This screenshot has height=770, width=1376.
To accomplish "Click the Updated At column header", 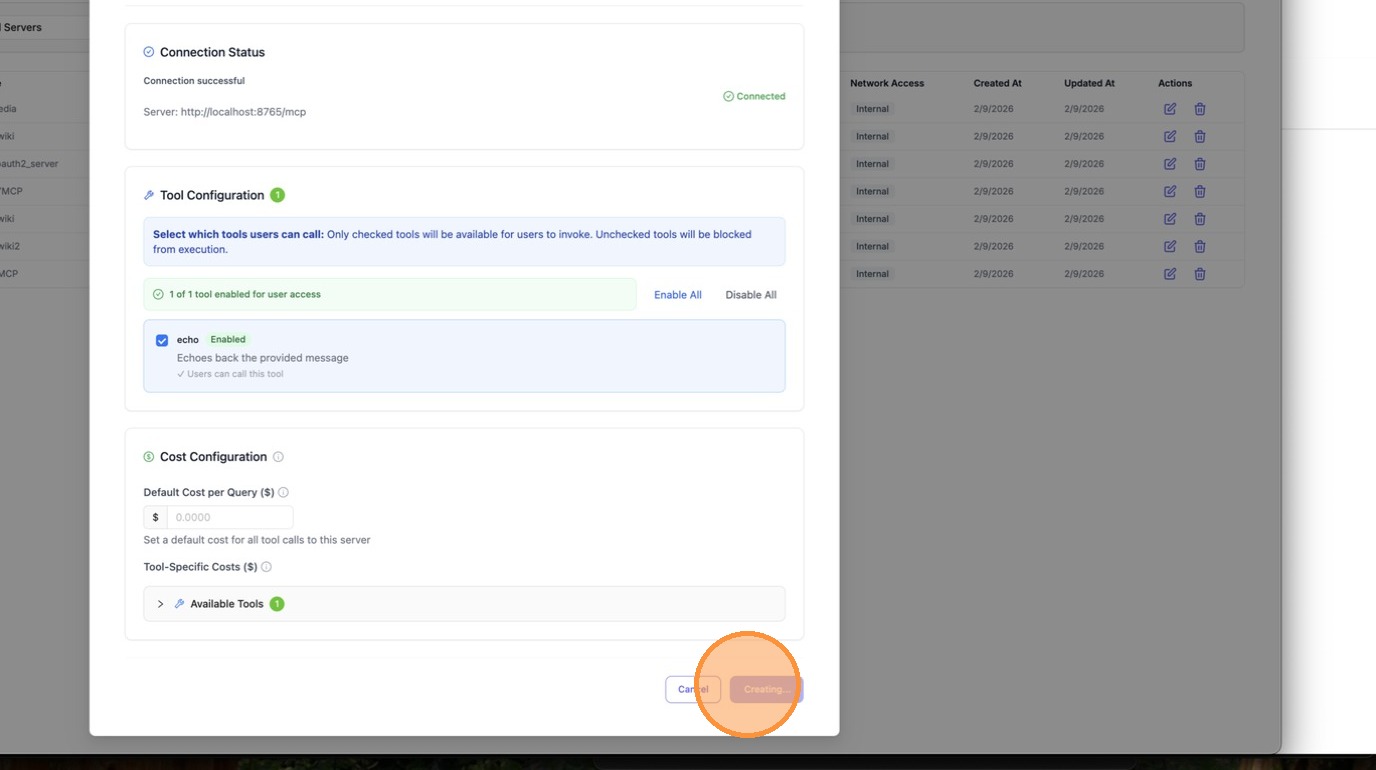I will 1089,83.
